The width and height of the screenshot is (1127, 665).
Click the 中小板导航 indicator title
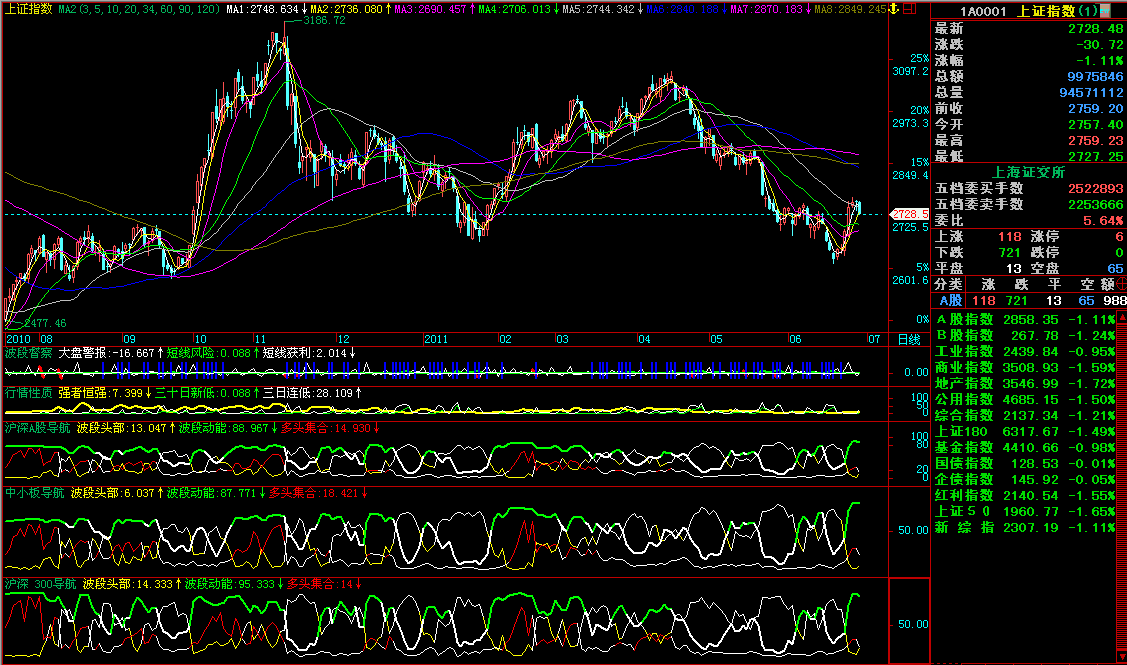coord(34,493)
